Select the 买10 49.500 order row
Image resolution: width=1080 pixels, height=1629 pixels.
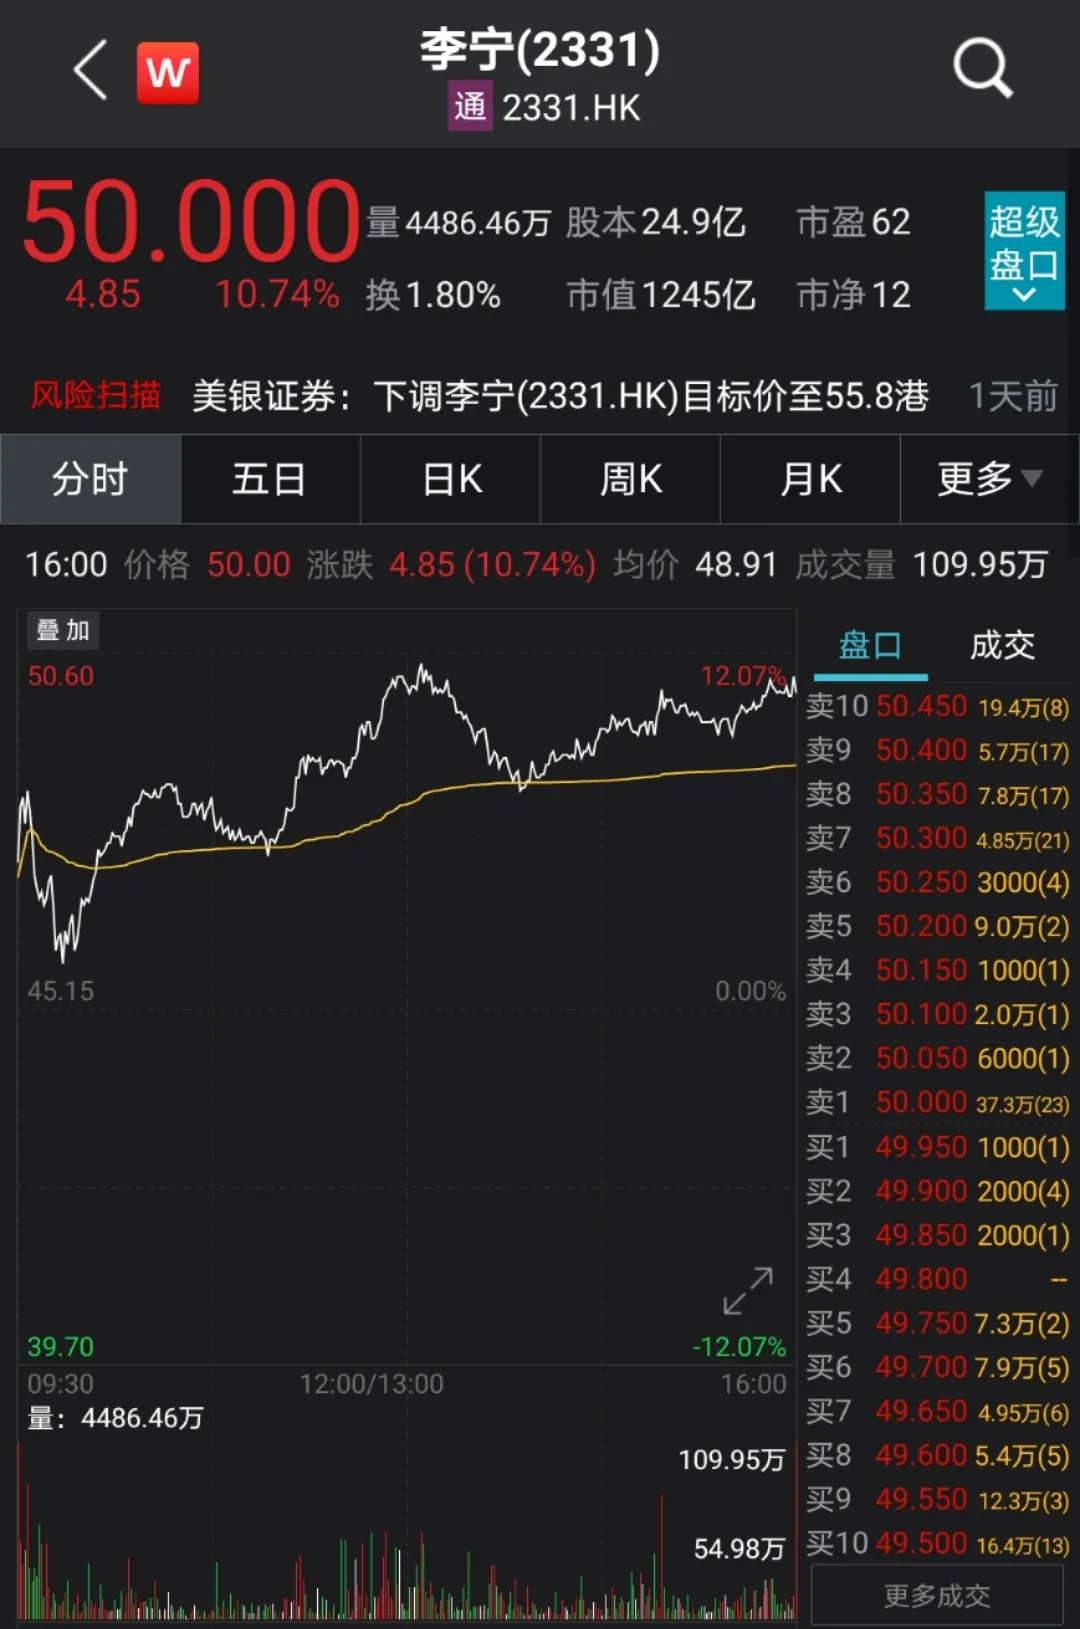(938, 1543)
